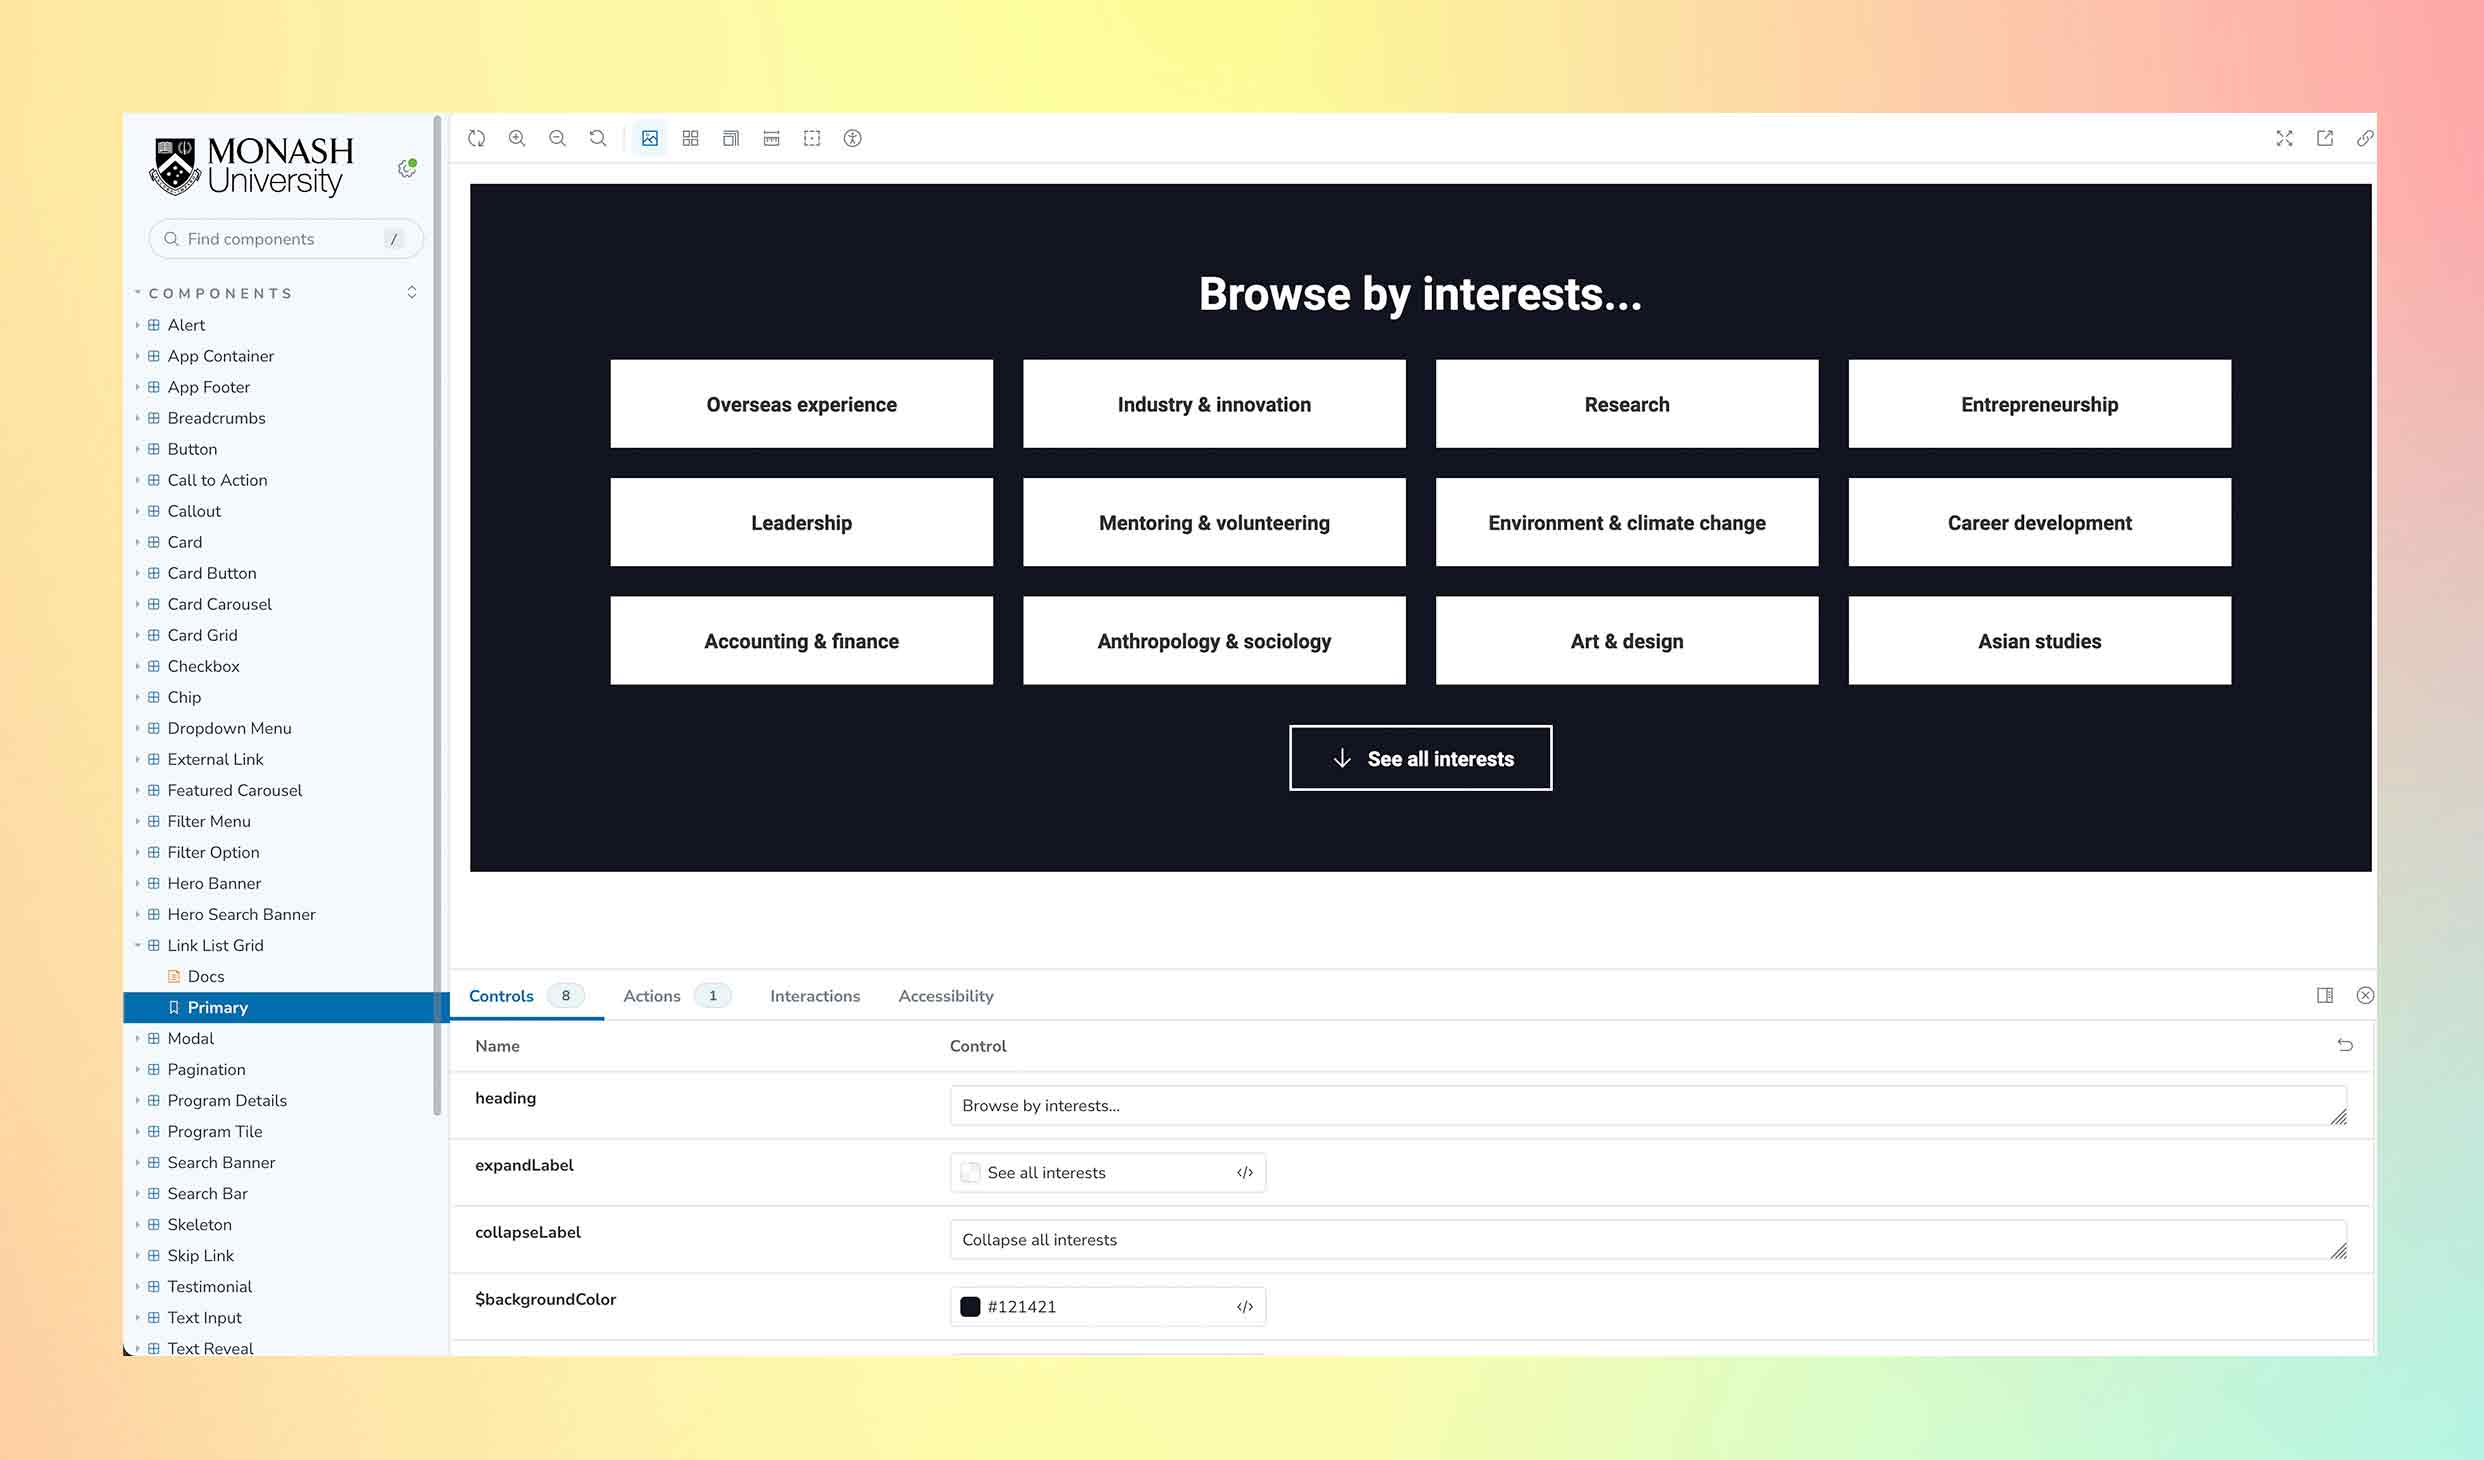Open the Career development card
Screen dimensions: 2484x1460
tap(2040, 522)
